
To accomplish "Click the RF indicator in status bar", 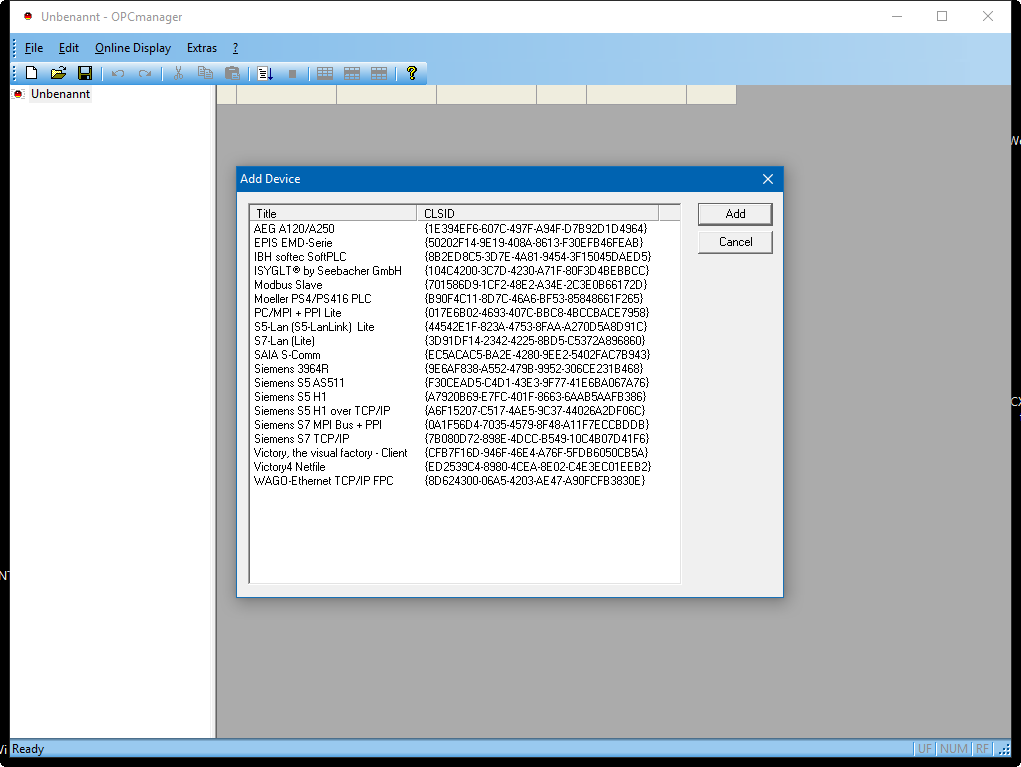I will (982, 749).
